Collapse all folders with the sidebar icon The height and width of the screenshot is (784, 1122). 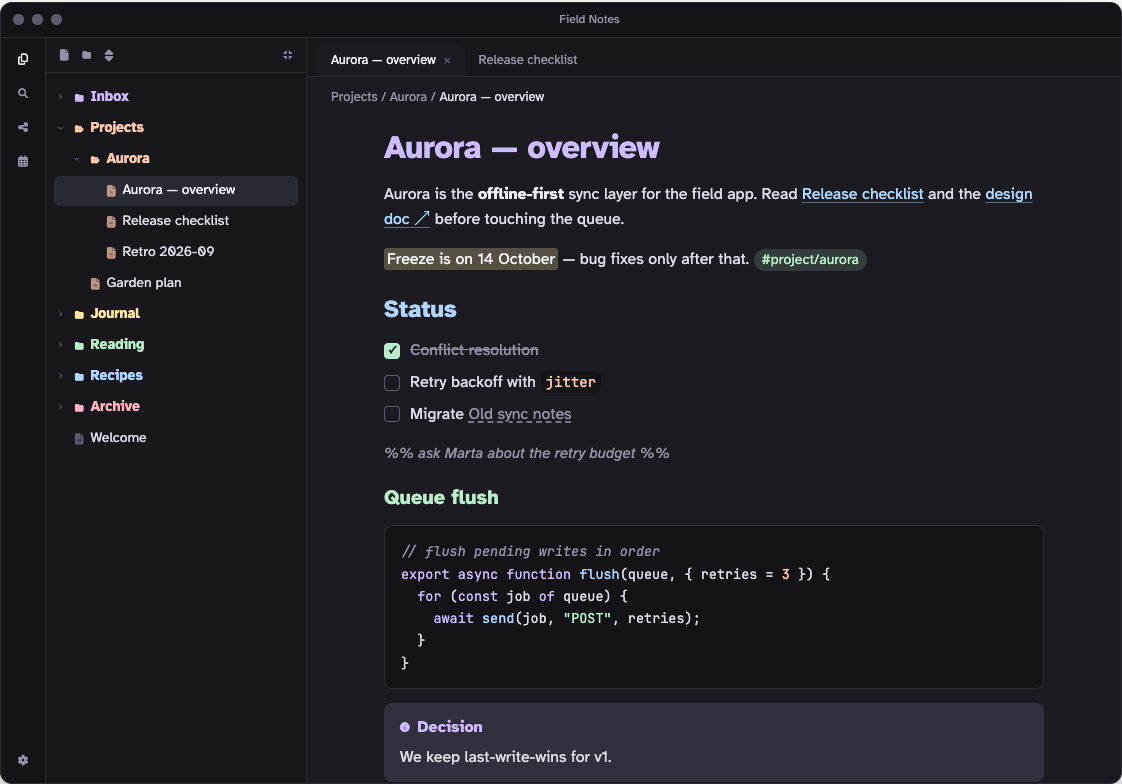288,55
